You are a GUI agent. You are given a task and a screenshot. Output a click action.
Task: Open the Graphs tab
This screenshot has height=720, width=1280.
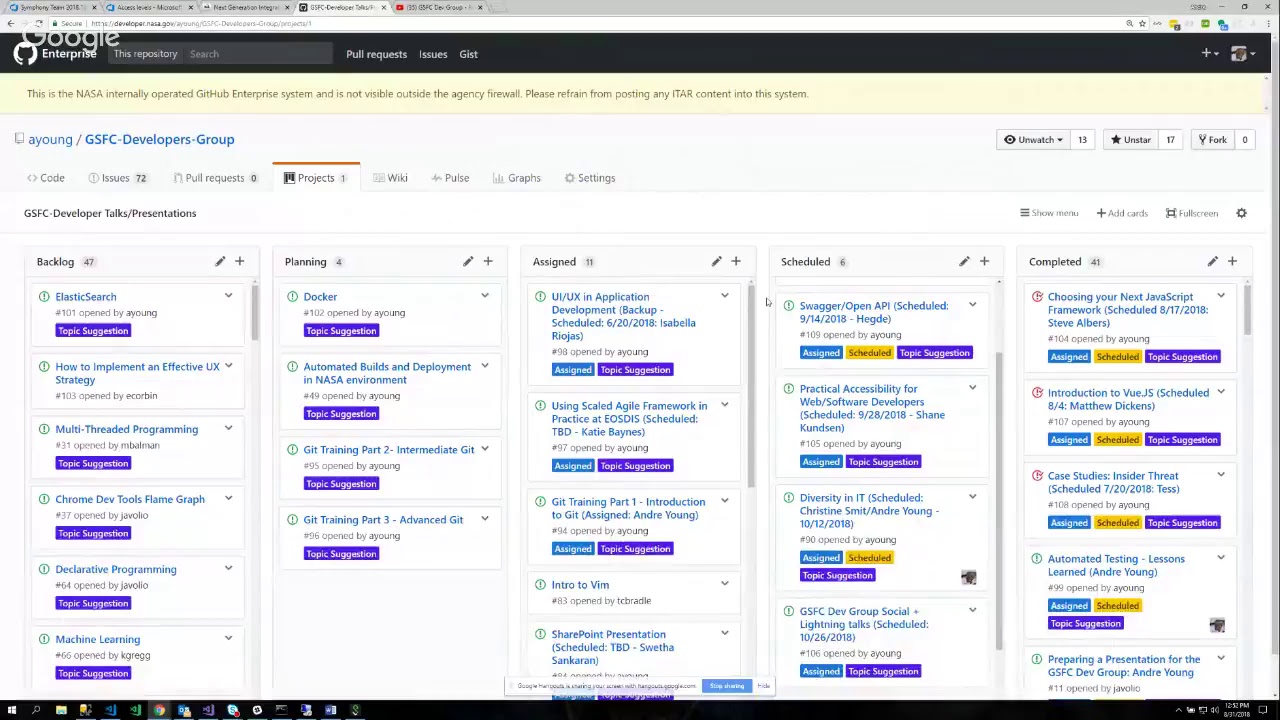[x=516, y=178]
